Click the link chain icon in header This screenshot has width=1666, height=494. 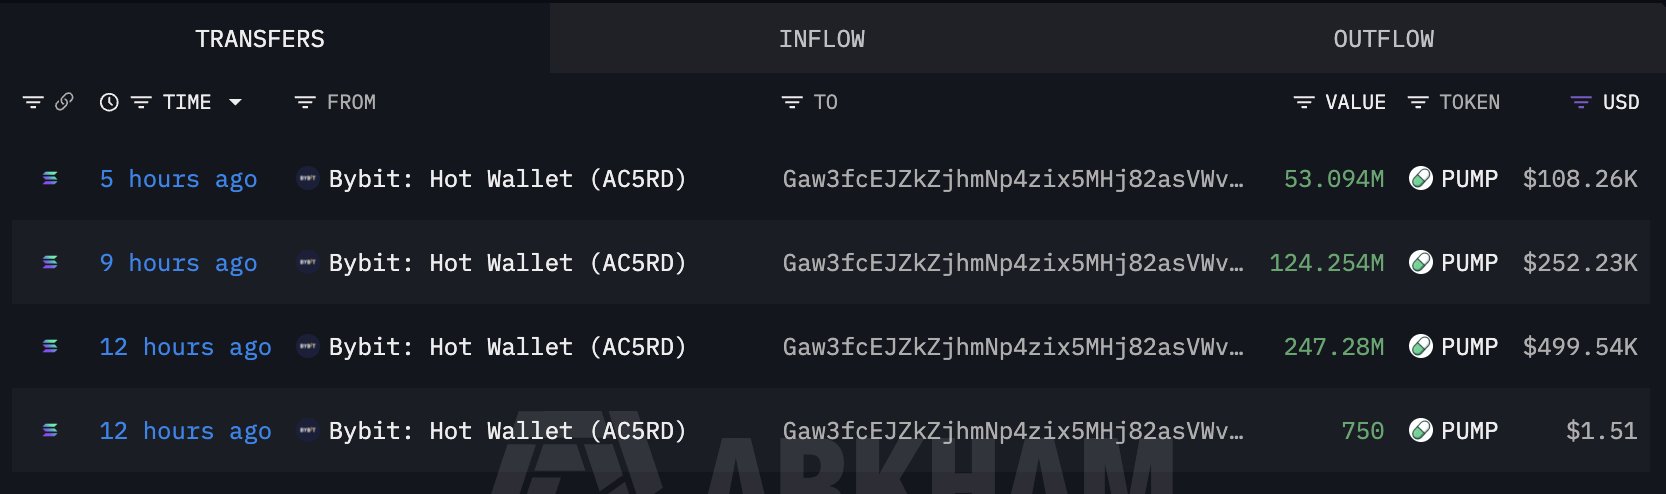click(x=64, y=102)
